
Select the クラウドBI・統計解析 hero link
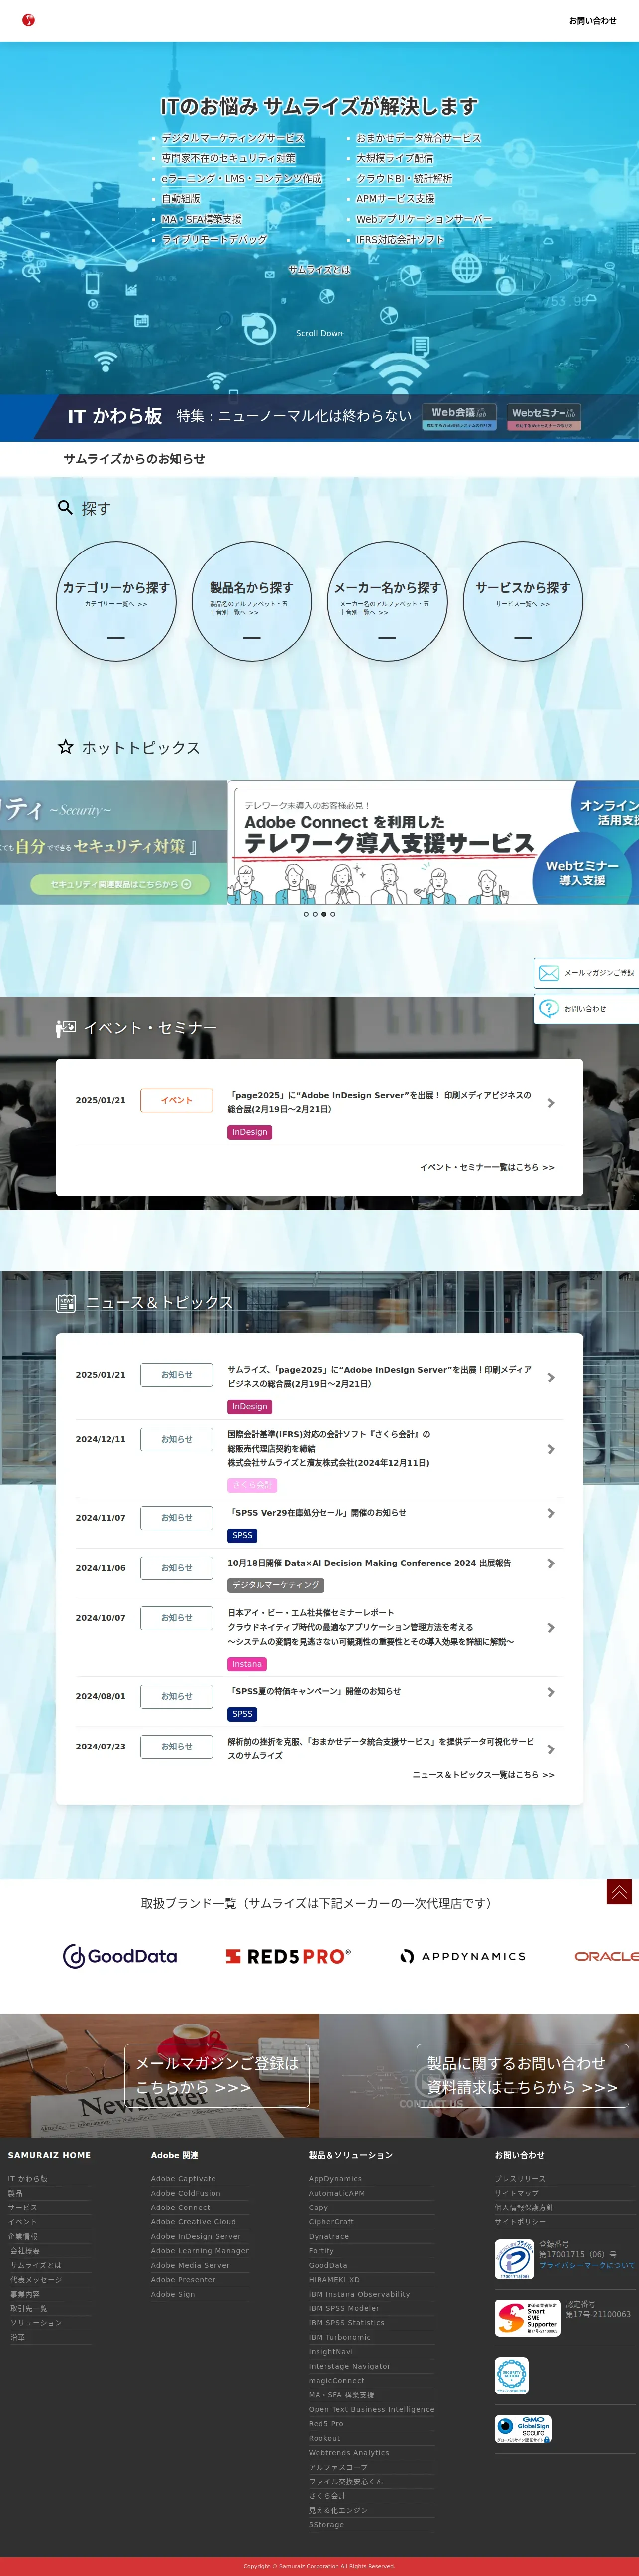point(404,178)
